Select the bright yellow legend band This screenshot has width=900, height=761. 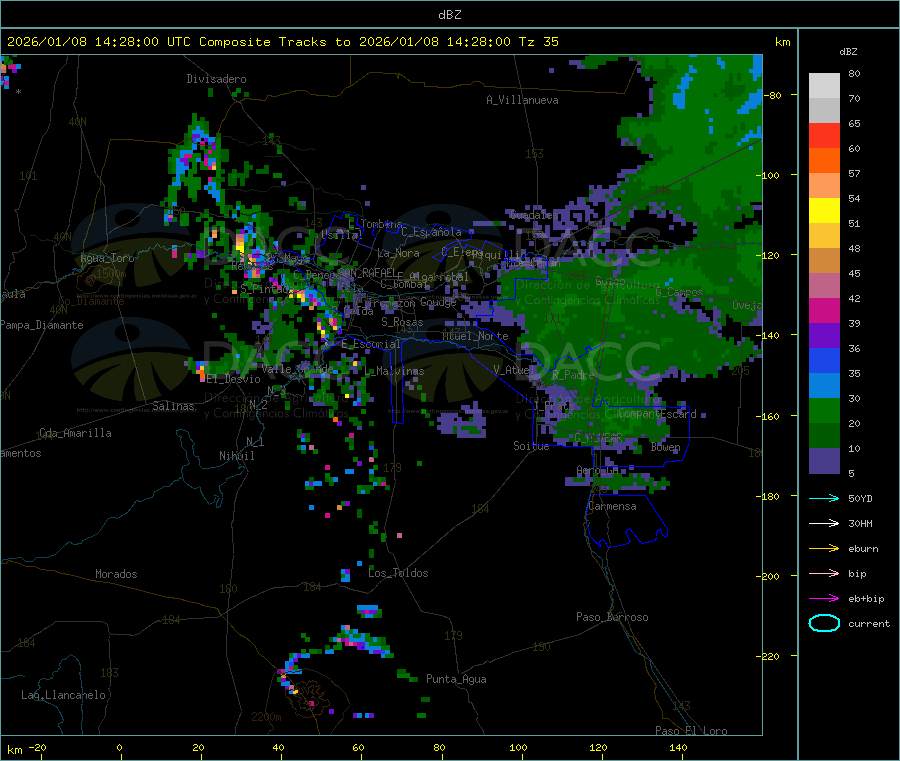tap(824, 211)
